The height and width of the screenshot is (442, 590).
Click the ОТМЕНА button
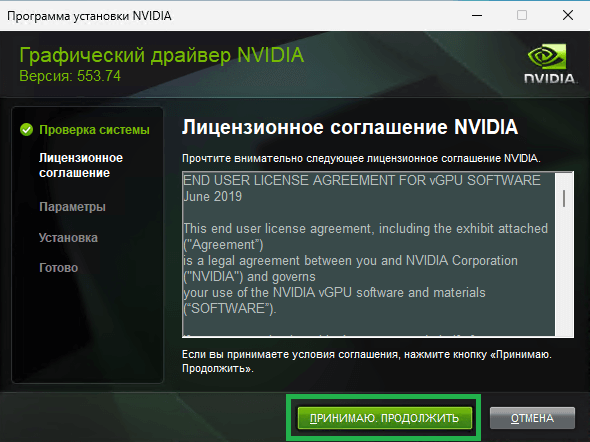tap(532, 418)
